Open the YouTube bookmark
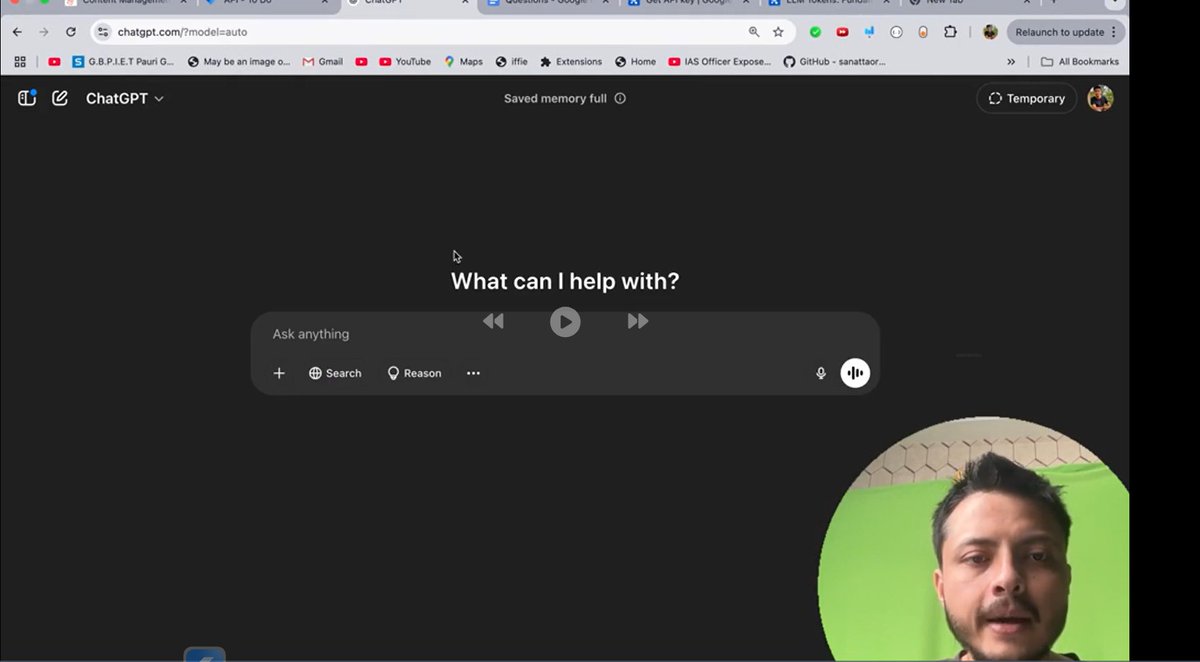This screenshot has height=662, width=1200. [405, 62]
